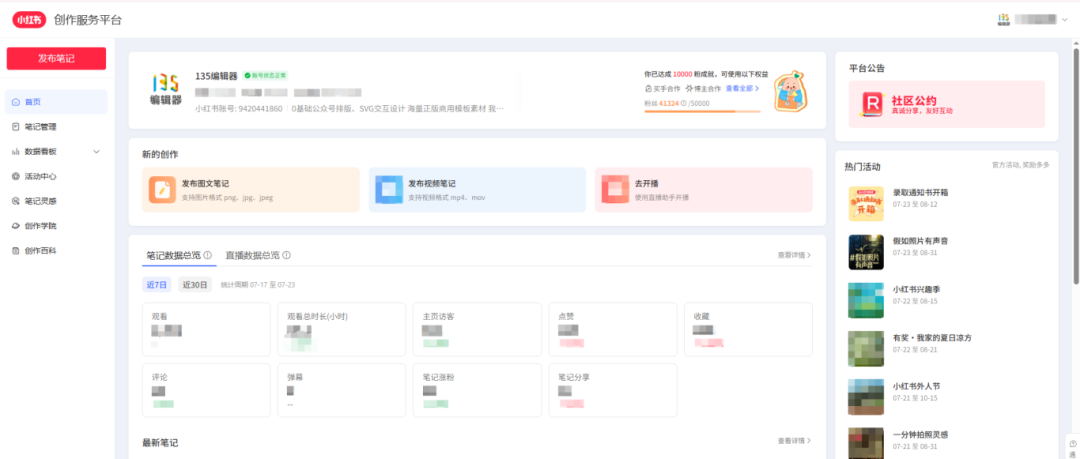Click the red 去开播 icon
Image resolution: width=1080 pixels, height=459 pixels.
click(x=615, y=190)
